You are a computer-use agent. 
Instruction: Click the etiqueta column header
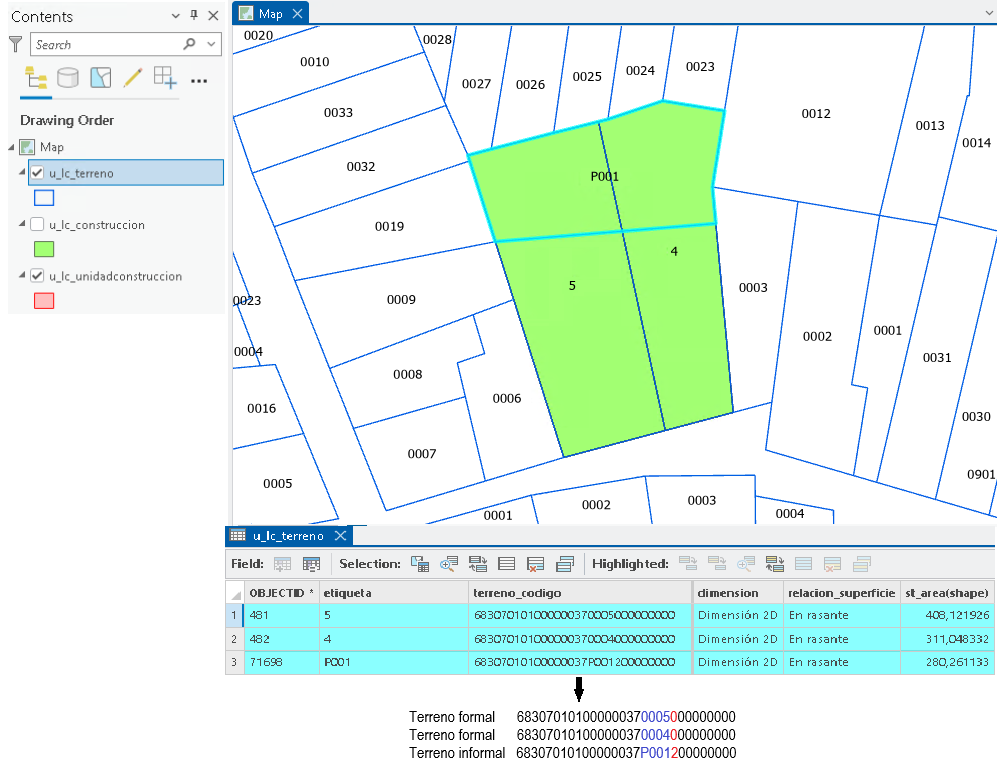click(394, 593)
